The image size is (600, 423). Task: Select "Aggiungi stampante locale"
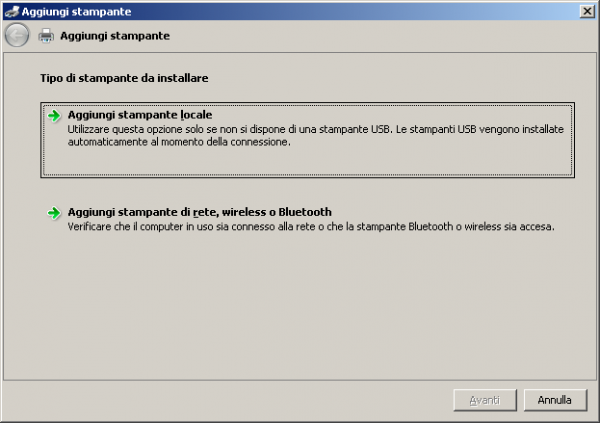tap(140, 115)
